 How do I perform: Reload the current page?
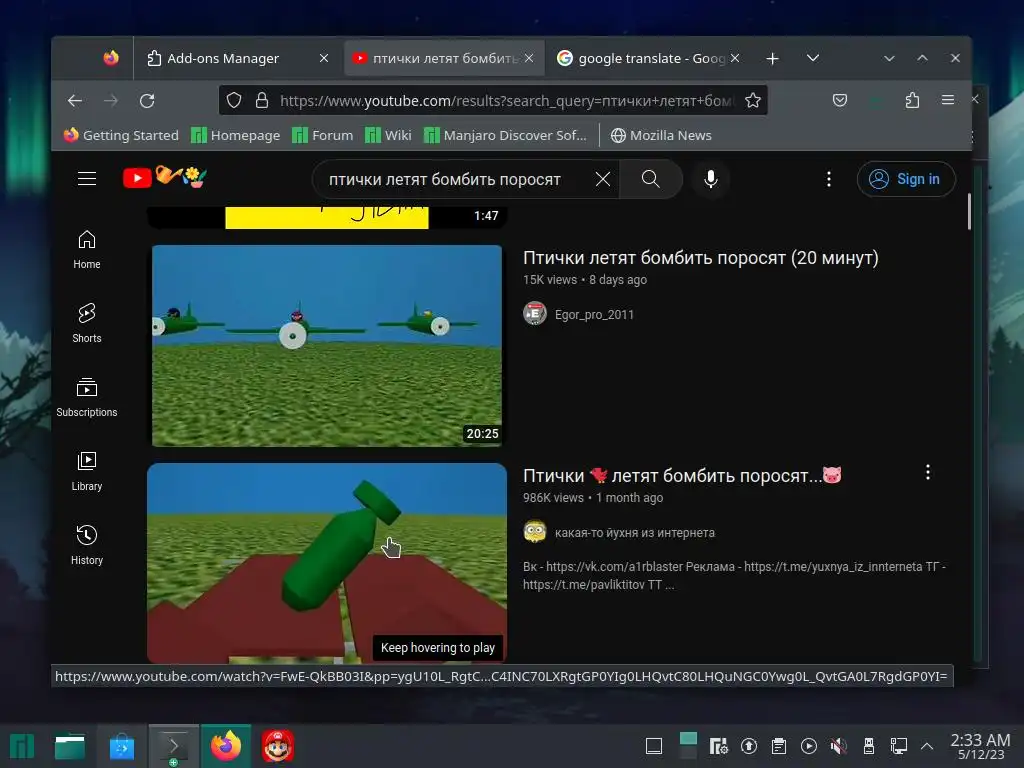point(147,101)
